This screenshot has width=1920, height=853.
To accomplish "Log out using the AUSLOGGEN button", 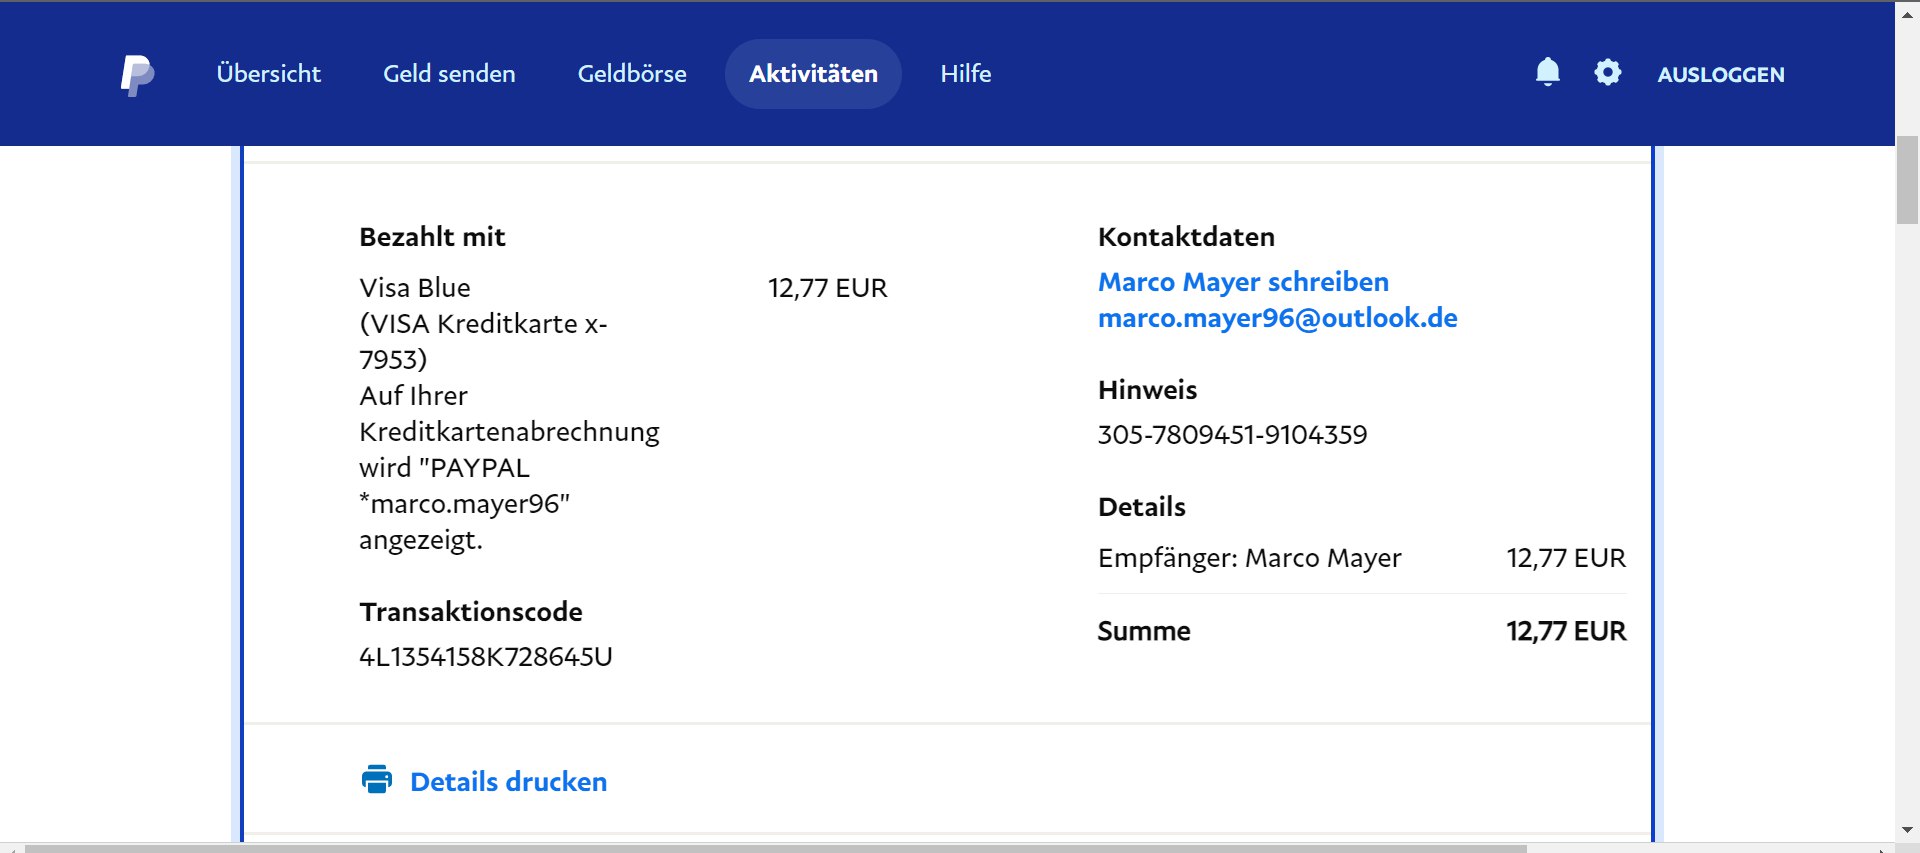I will (x=1720, y=75).
